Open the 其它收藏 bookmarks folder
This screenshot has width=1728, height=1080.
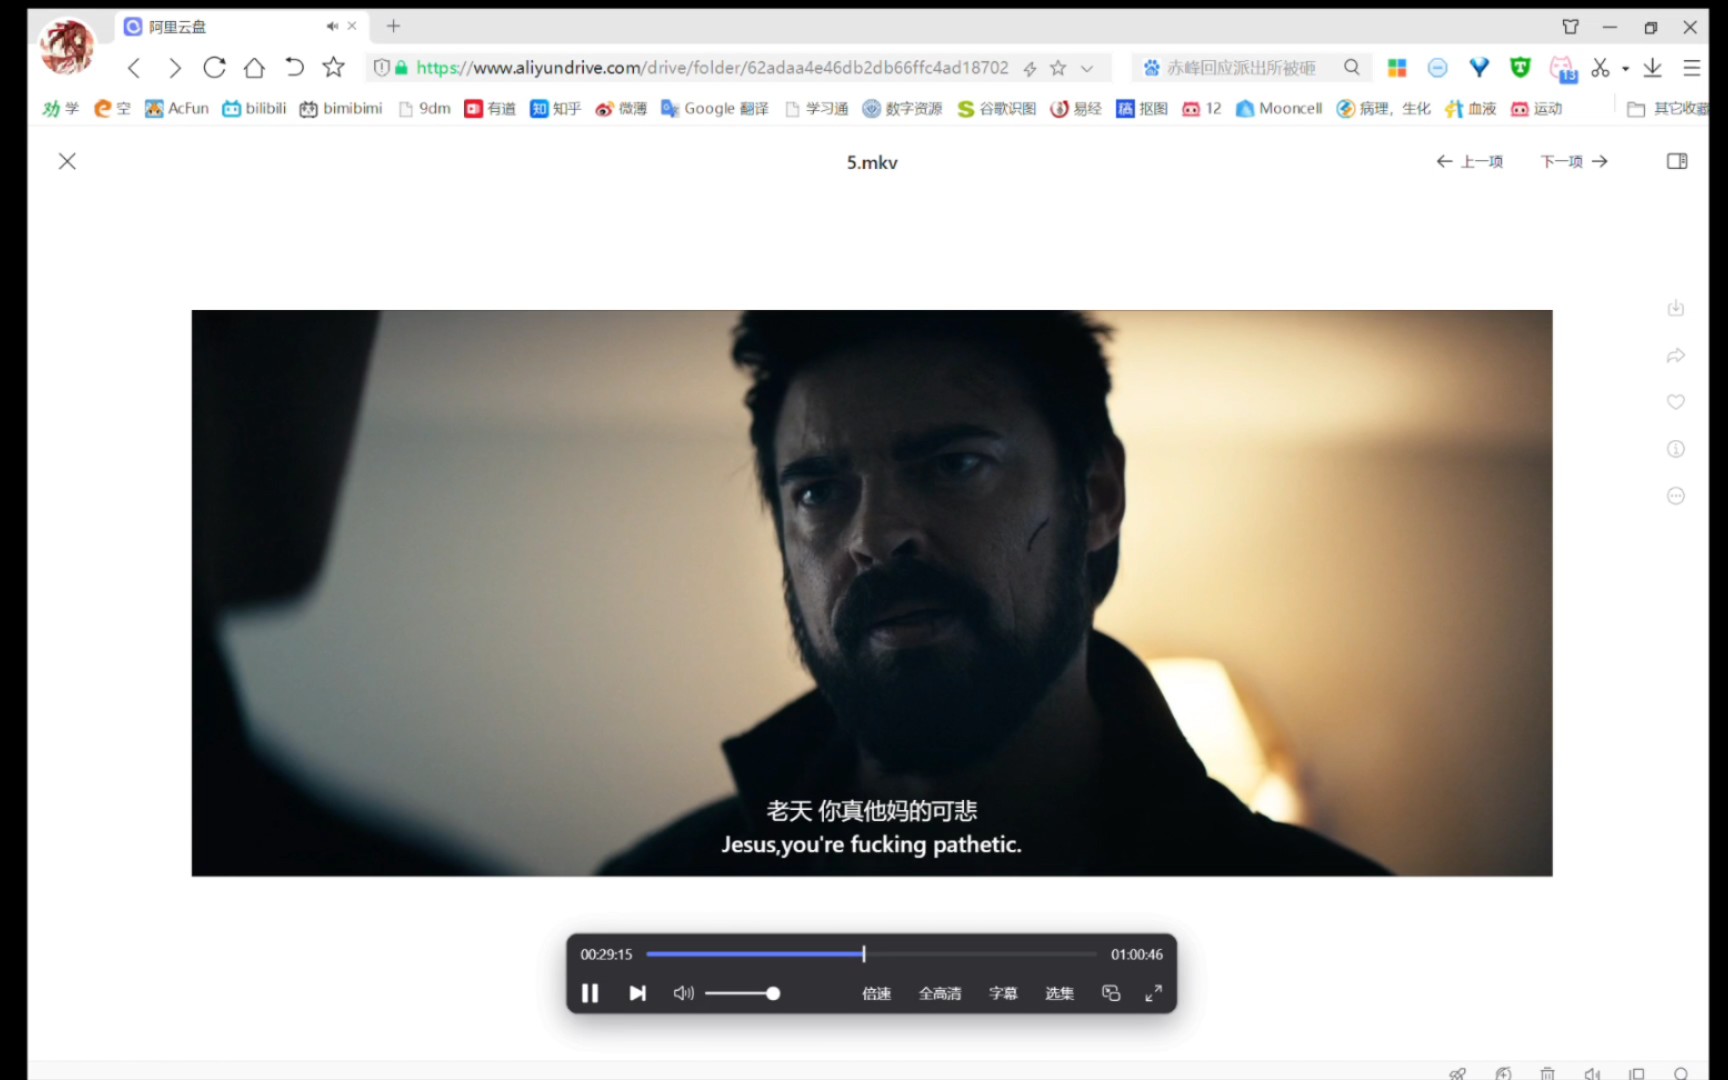[1667, 108]
